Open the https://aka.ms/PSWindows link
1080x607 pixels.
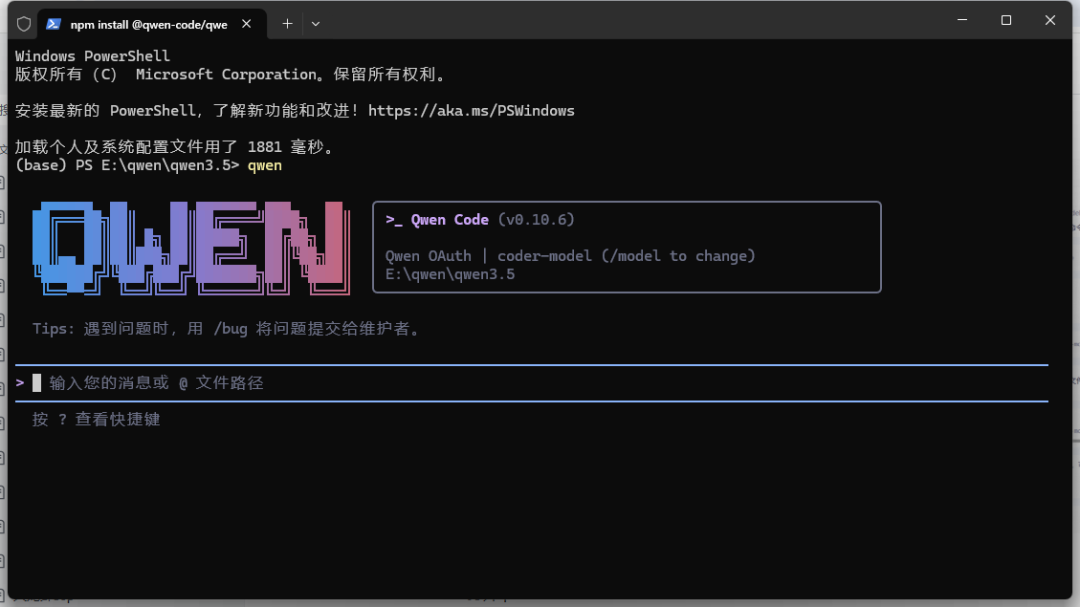click(x=471, y=111)
